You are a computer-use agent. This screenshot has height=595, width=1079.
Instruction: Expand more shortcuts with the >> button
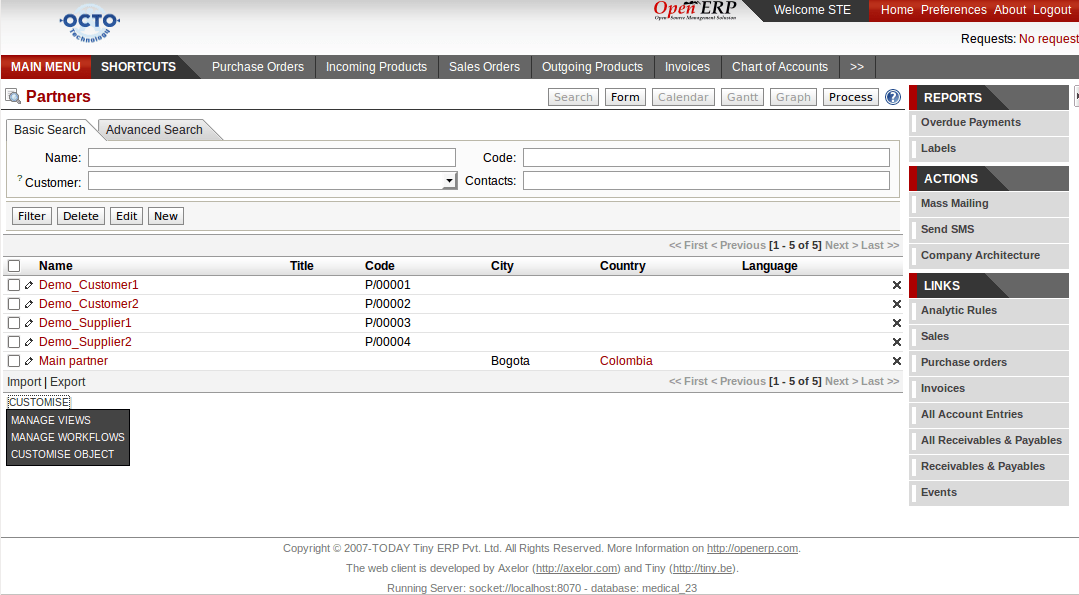[x=857, y=67]
